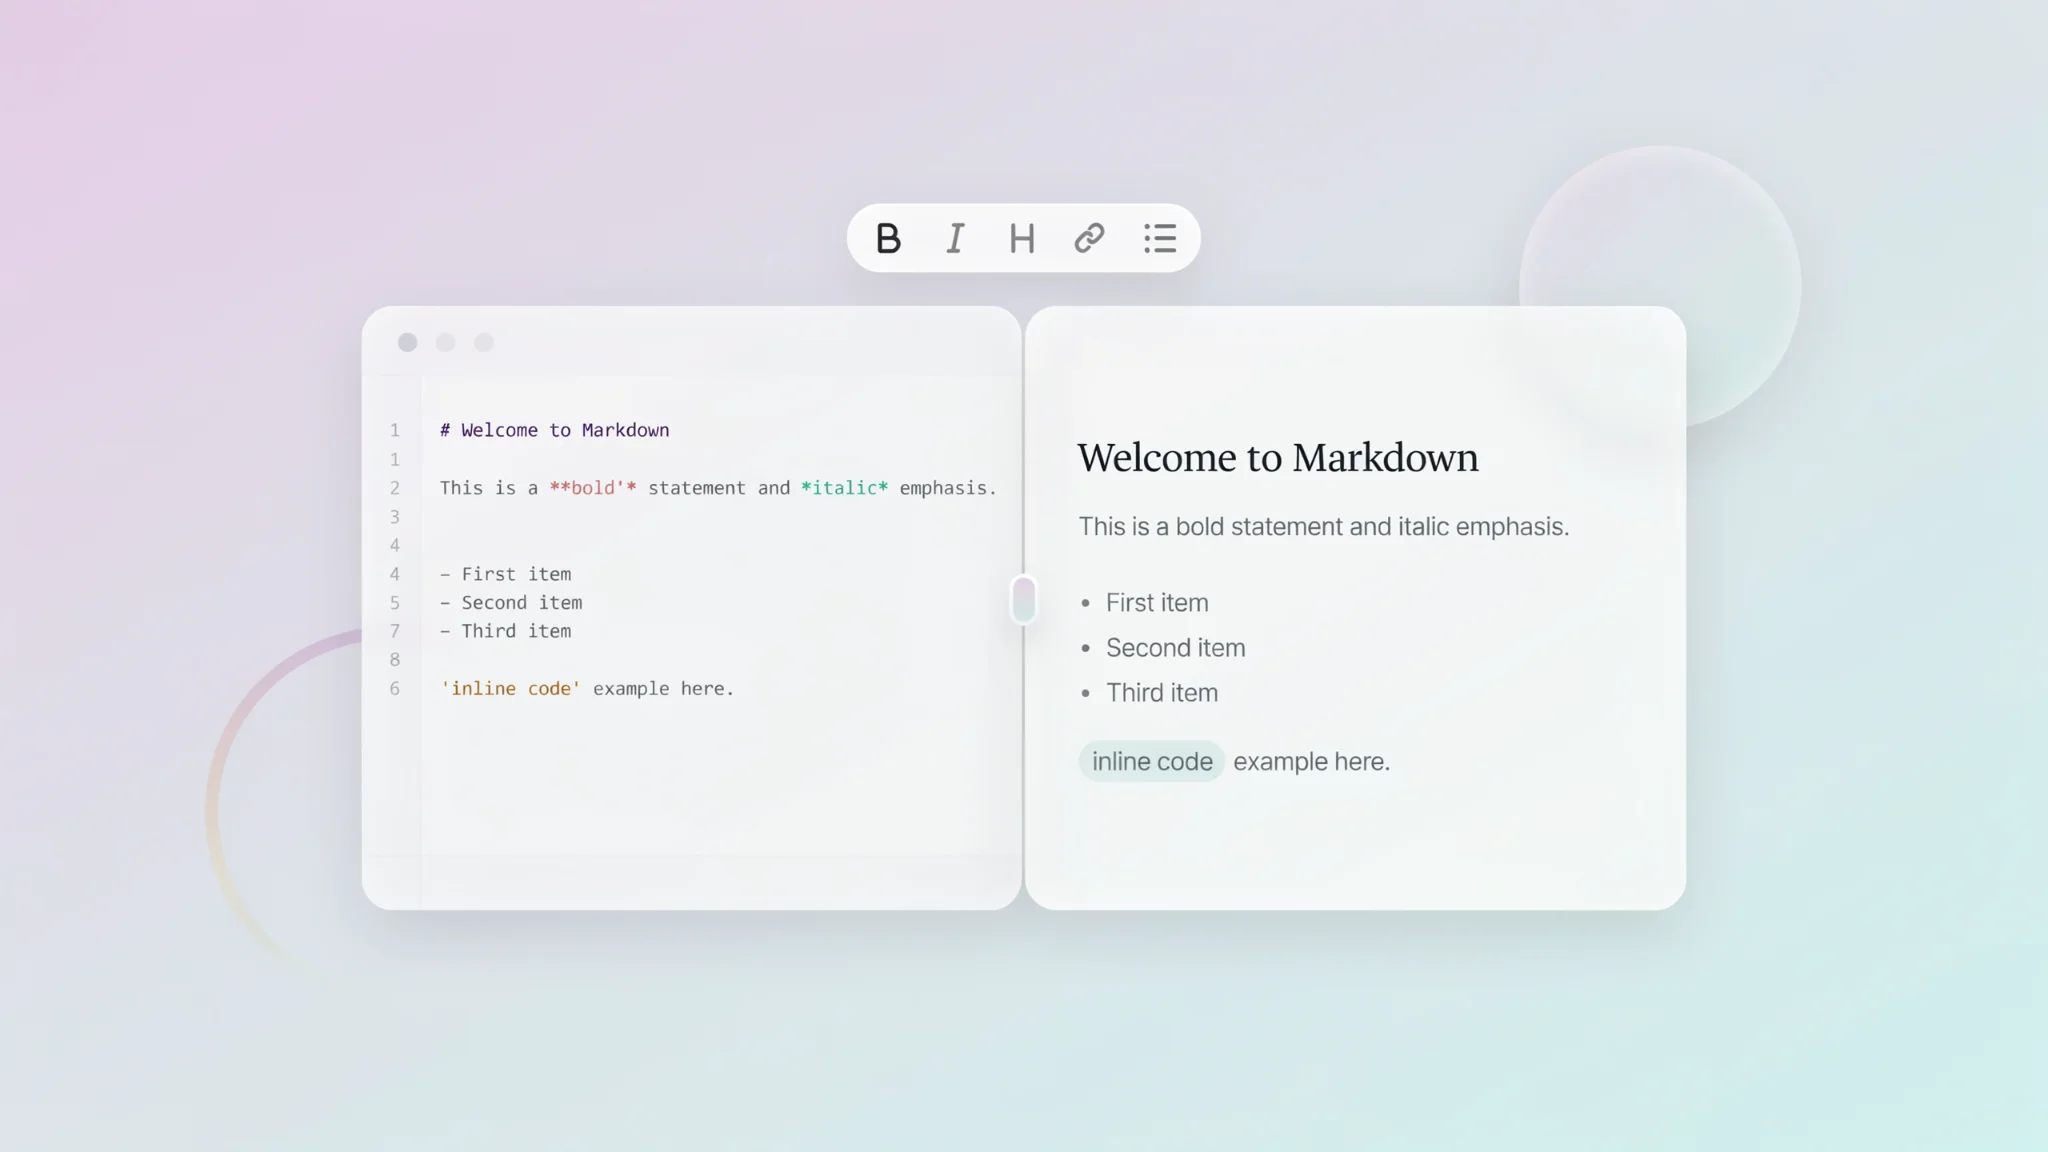
Task: Apply italic formatting with the I icon
Action: pos(955,238)
